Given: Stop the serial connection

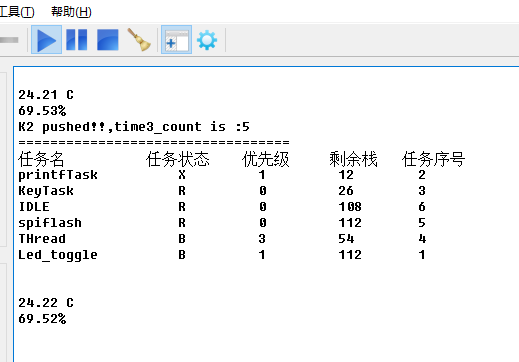Looking at the screenshot, I should [108, 40].
